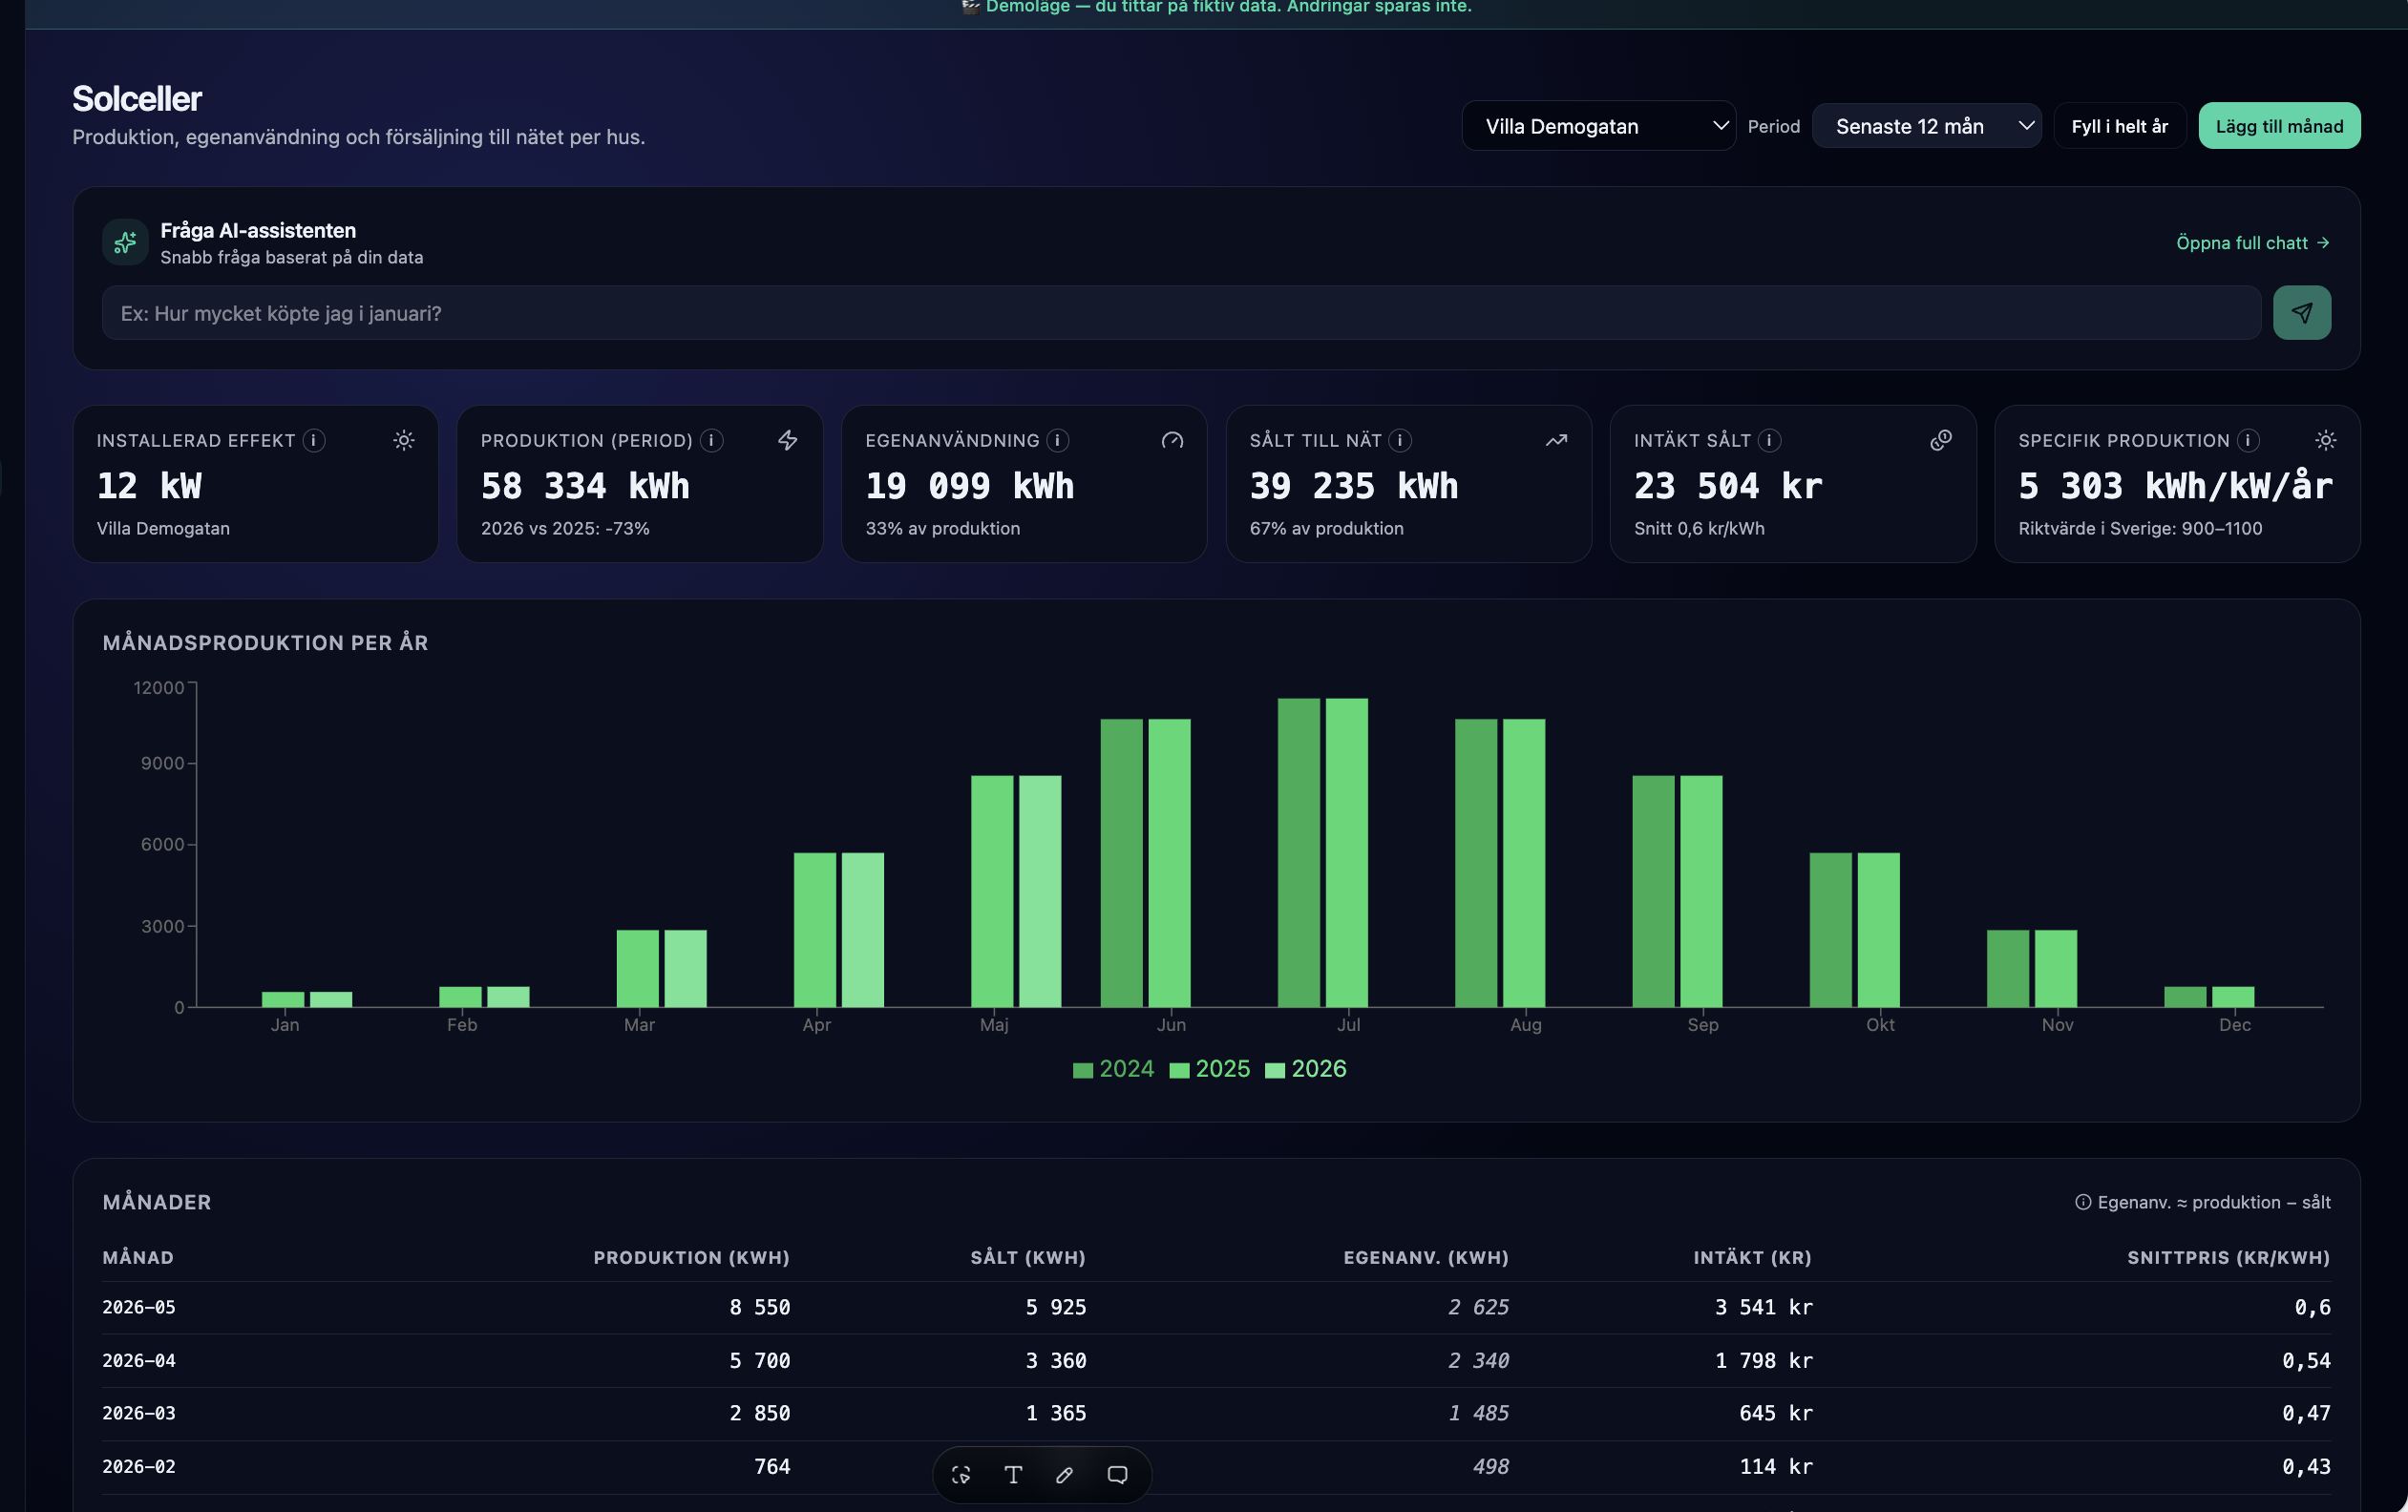The image size is (2408, 1512).
Task: Open info icon beside Produktion (period)
Action: coord(712,440)
